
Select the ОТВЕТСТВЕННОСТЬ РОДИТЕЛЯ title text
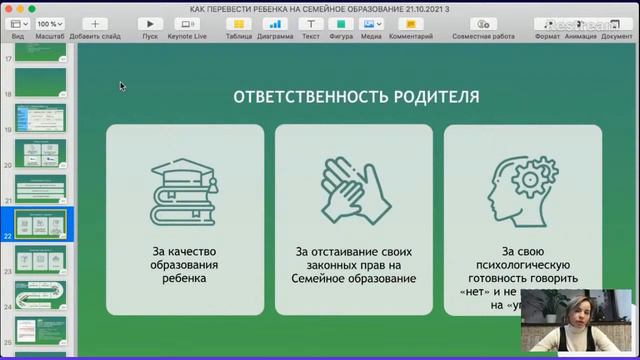pyautogui.click(x=356, y=97)
